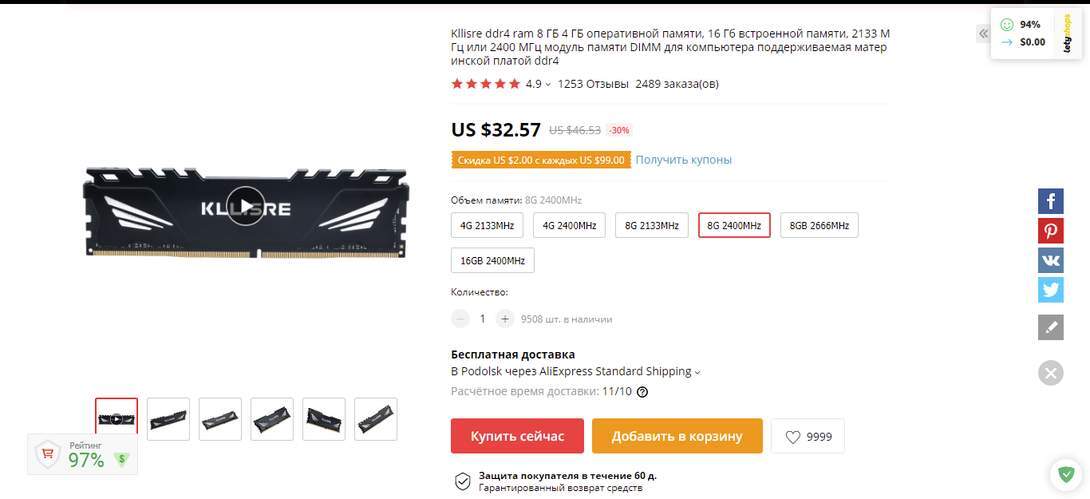Open delivery time help question mark

[642, 391]
